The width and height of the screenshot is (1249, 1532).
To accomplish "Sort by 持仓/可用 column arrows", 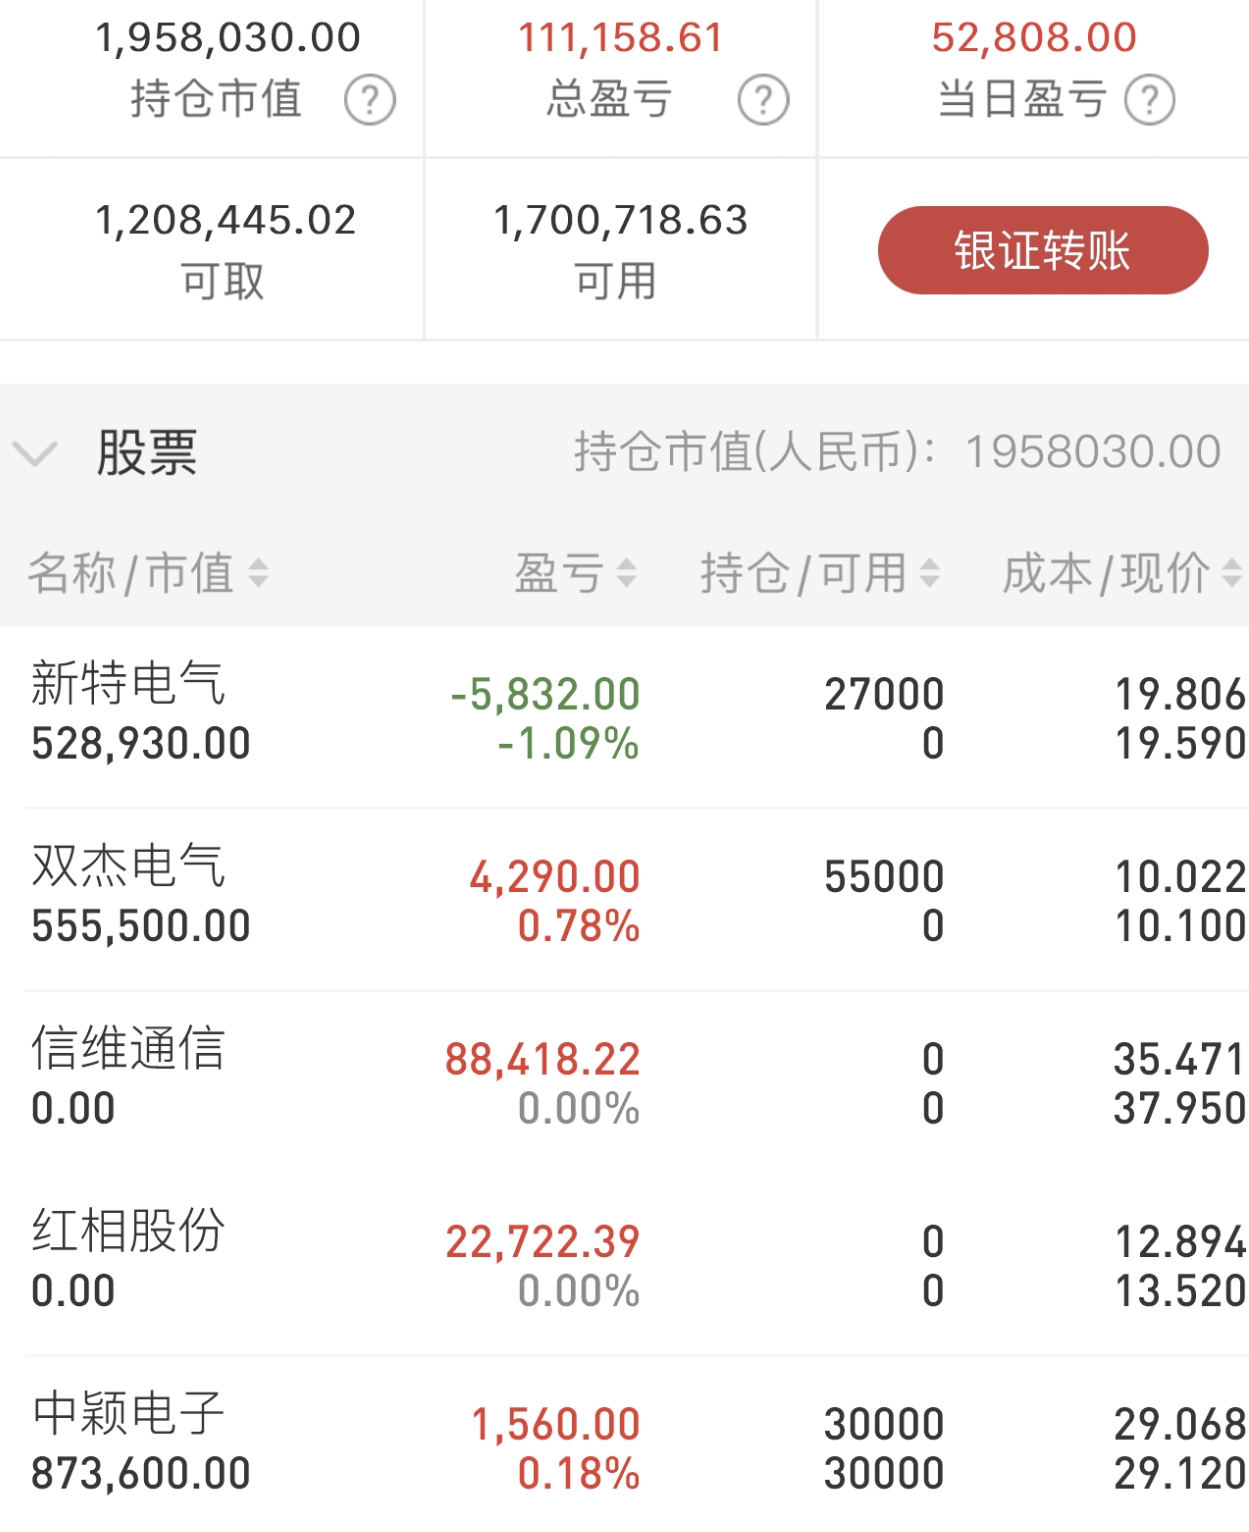I will (x=929, y=573).
